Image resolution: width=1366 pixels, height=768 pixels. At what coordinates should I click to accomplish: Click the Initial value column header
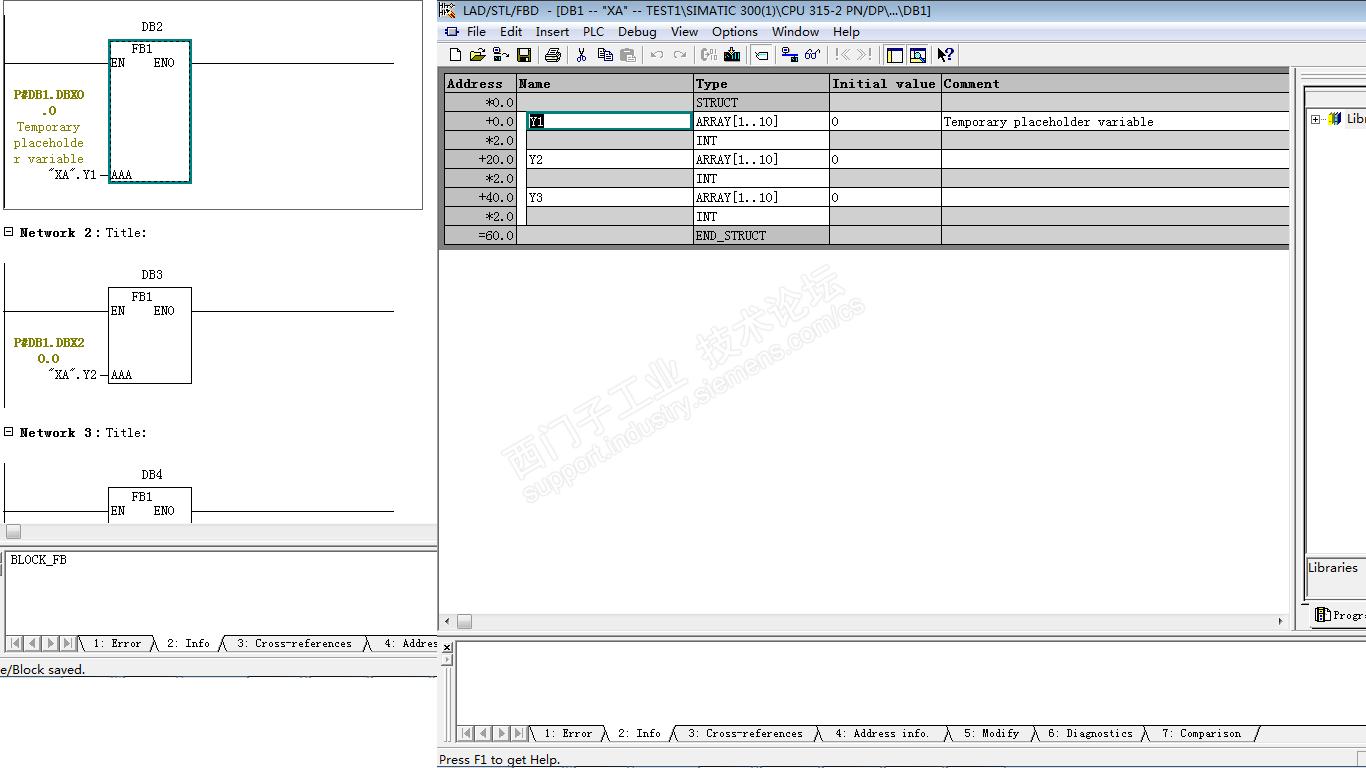[x=884, y=83]
